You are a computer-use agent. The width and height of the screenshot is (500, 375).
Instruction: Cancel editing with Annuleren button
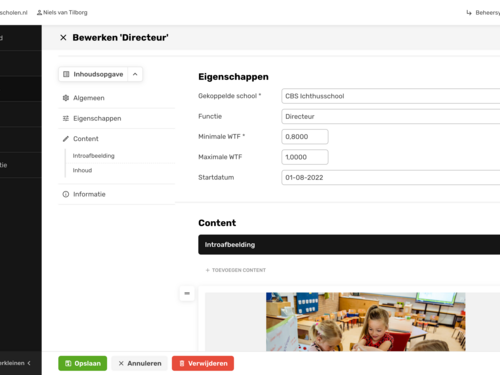pos(140,363)
